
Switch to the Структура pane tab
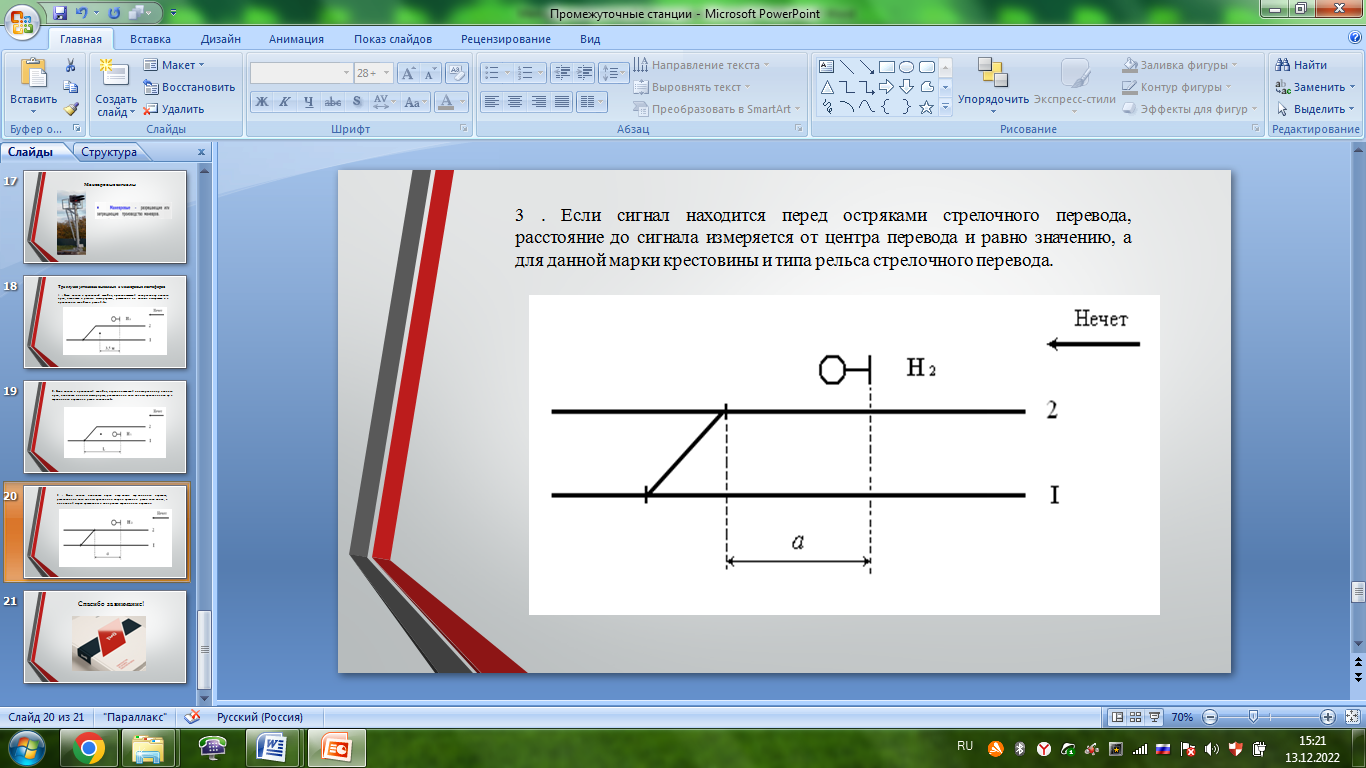coord(109,152)
